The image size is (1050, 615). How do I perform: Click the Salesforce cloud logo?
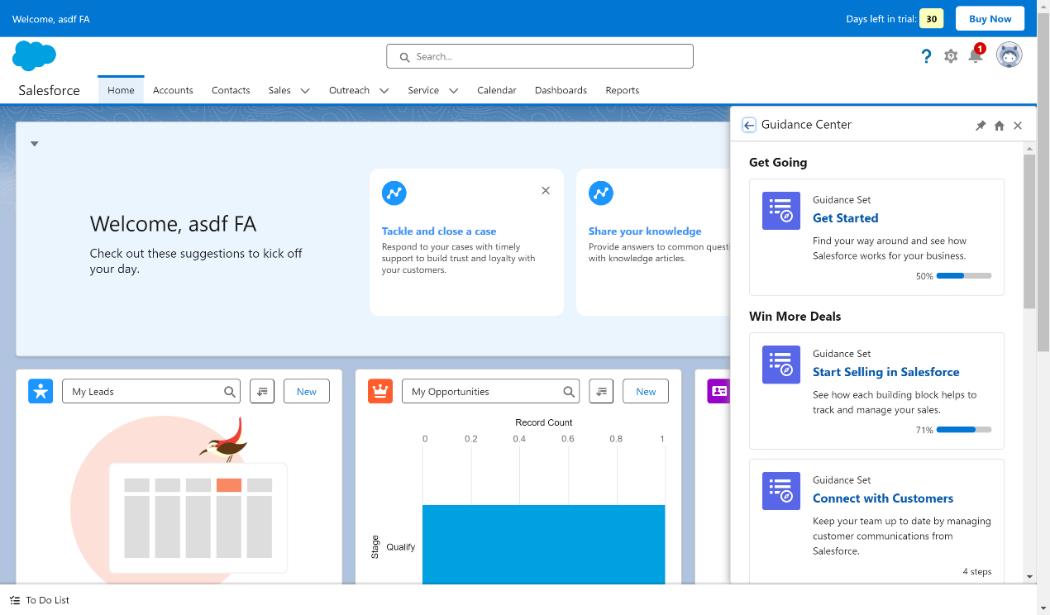click(x=34, y=56)
